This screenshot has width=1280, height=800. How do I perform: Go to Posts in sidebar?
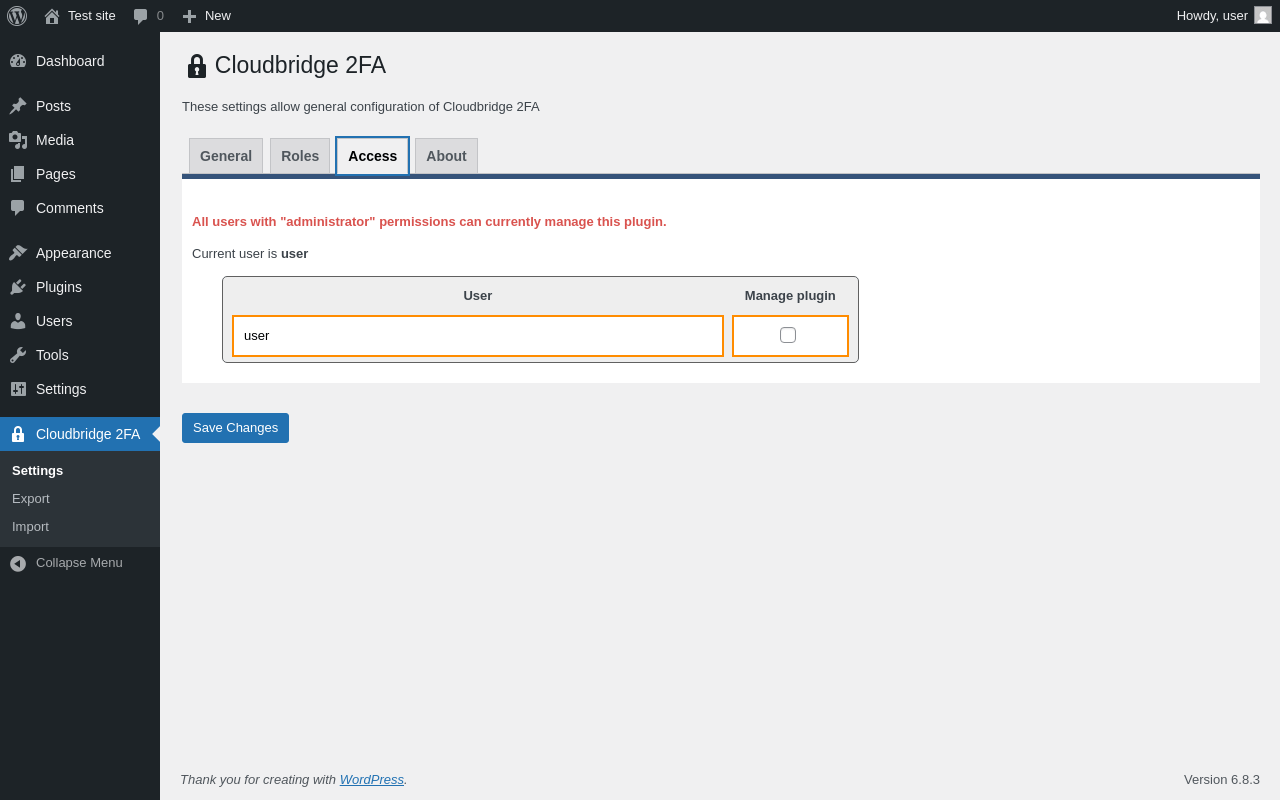pos(80,106)
